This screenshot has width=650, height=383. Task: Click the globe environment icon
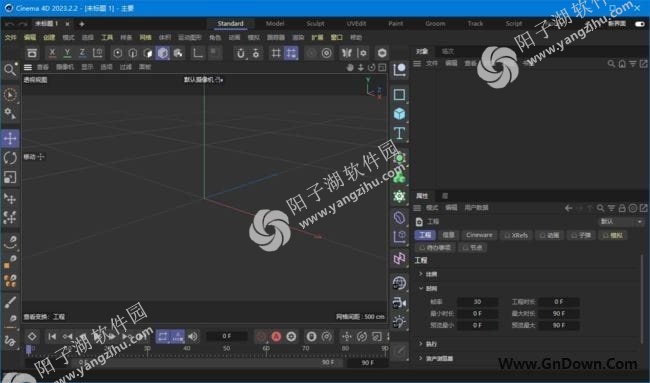[399, 283]
